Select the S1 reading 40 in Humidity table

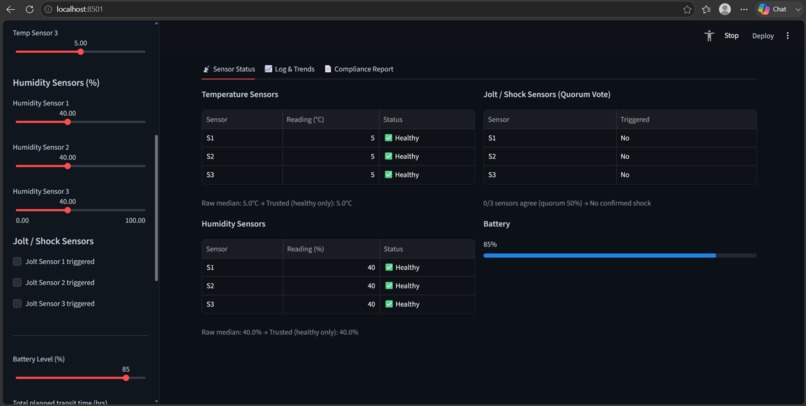tap(331, 267)
